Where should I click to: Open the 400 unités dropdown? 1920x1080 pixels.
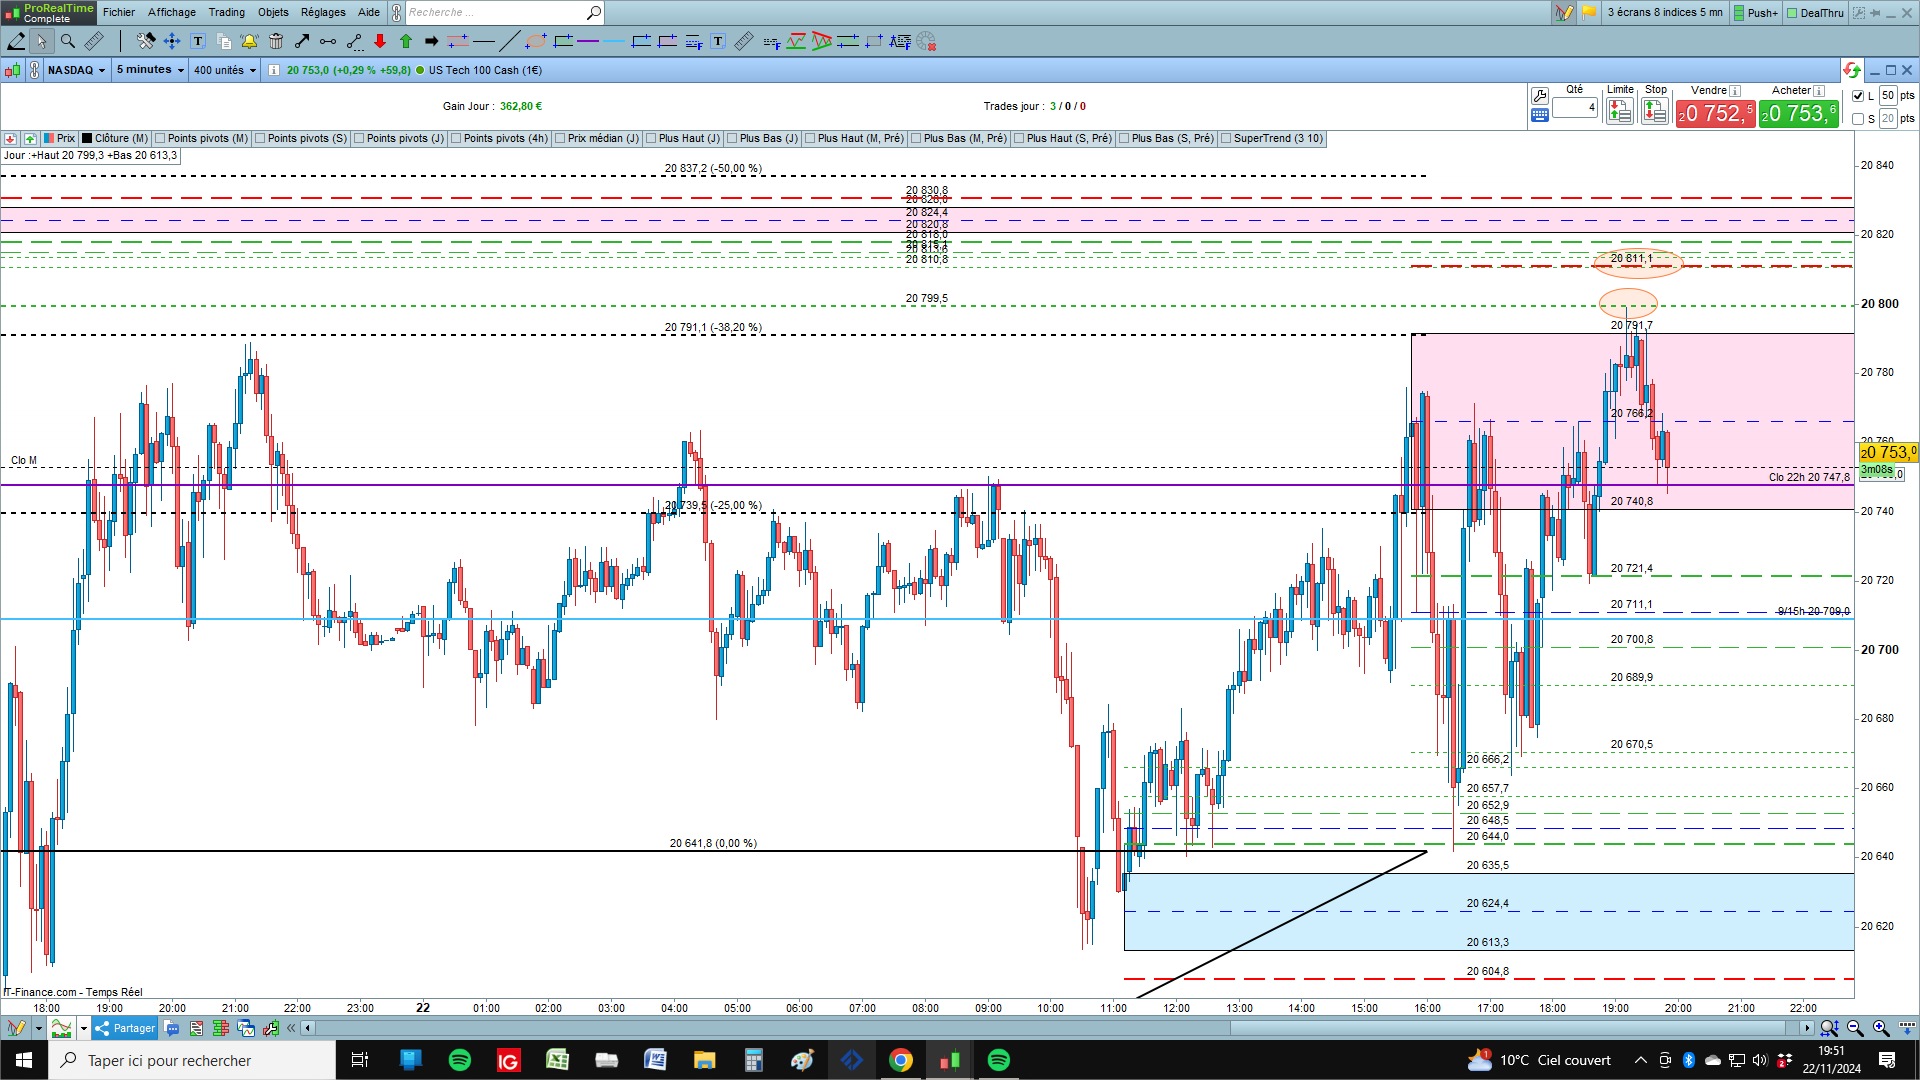pyautogui.click(x=225, y=70)
